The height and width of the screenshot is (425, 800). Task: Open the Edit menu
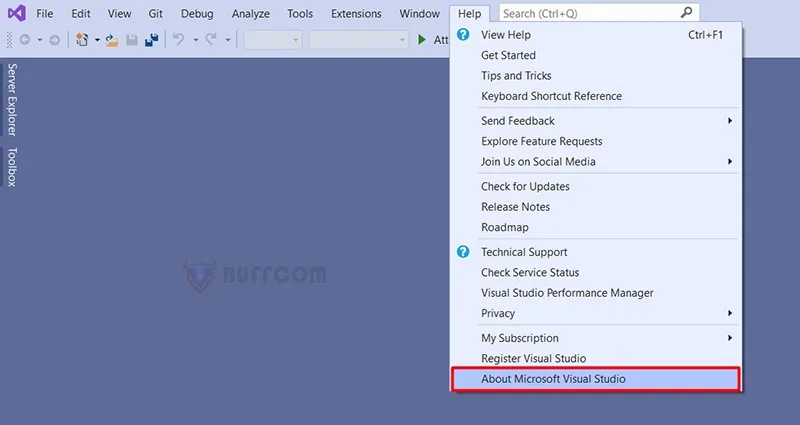(81, 14)
